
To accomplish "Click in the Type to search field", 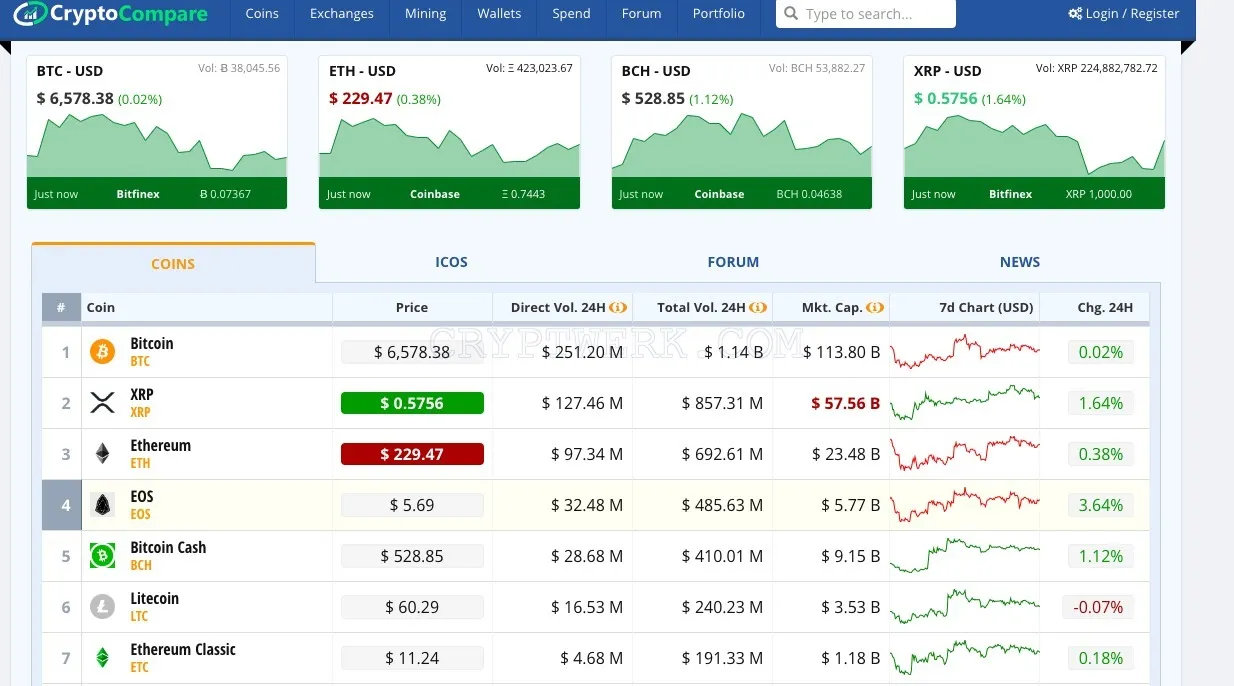I will click(866, 14).
